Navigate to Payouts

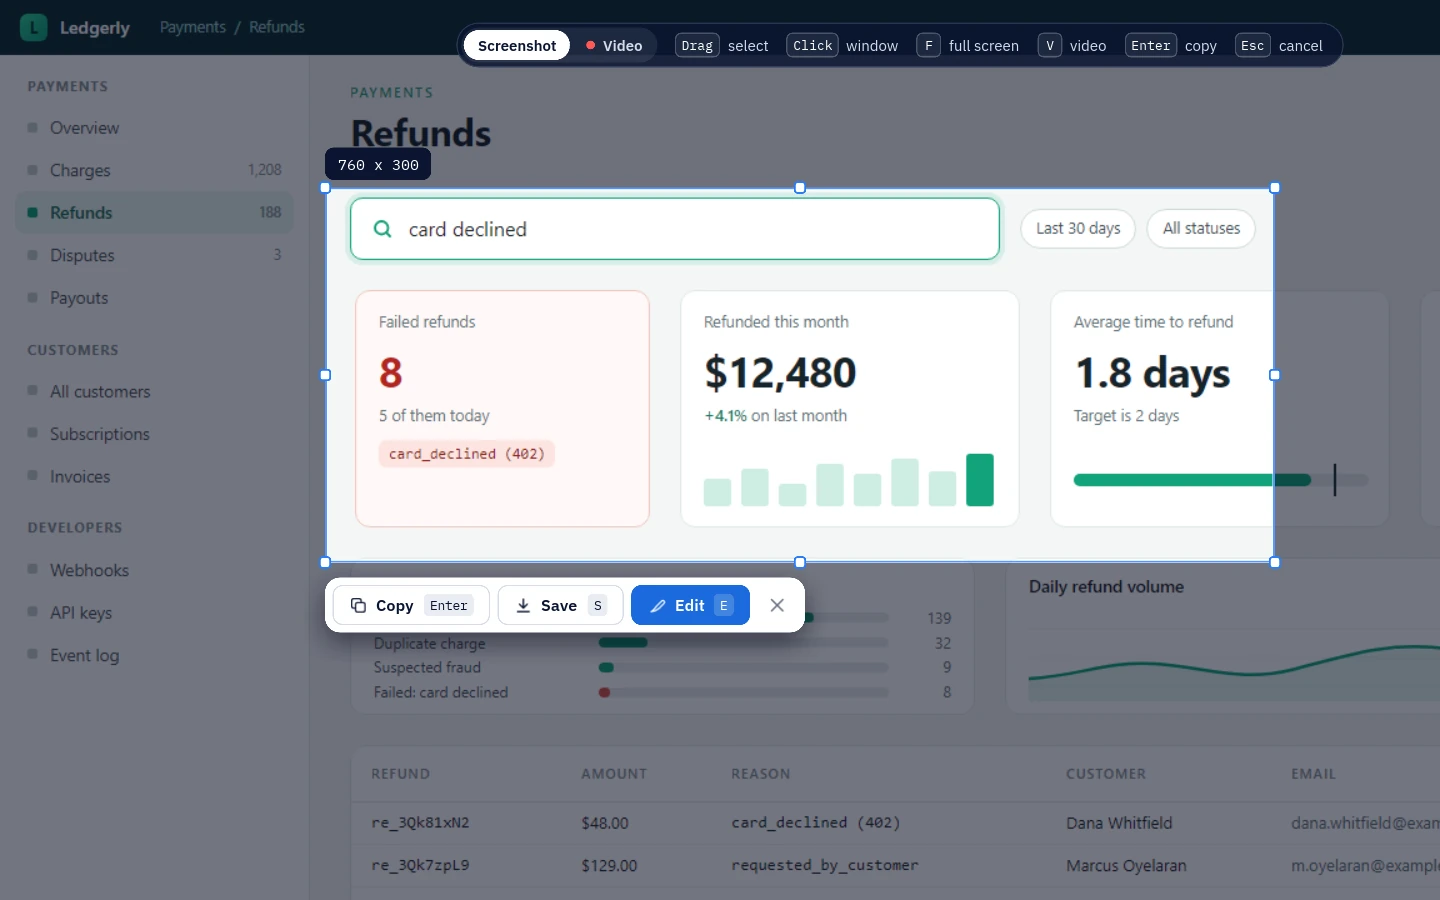155,298
